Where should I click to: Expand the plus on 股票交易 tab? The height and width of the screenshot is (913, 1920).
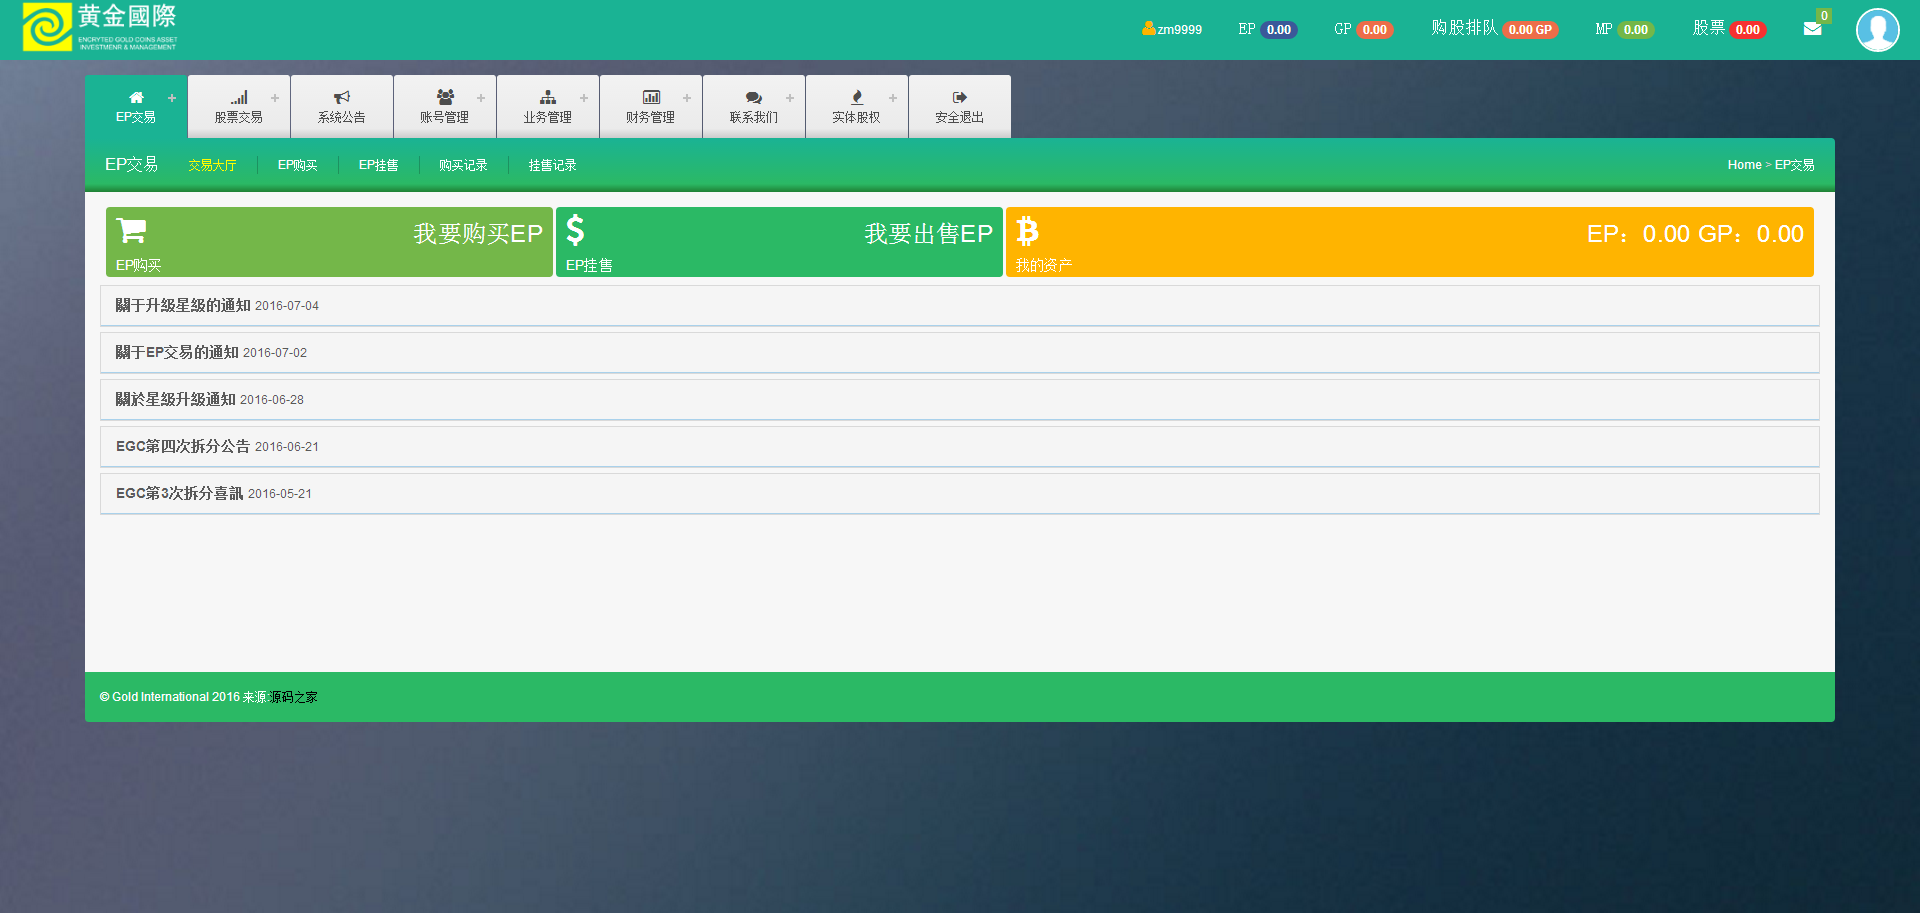tap(275, 98)
